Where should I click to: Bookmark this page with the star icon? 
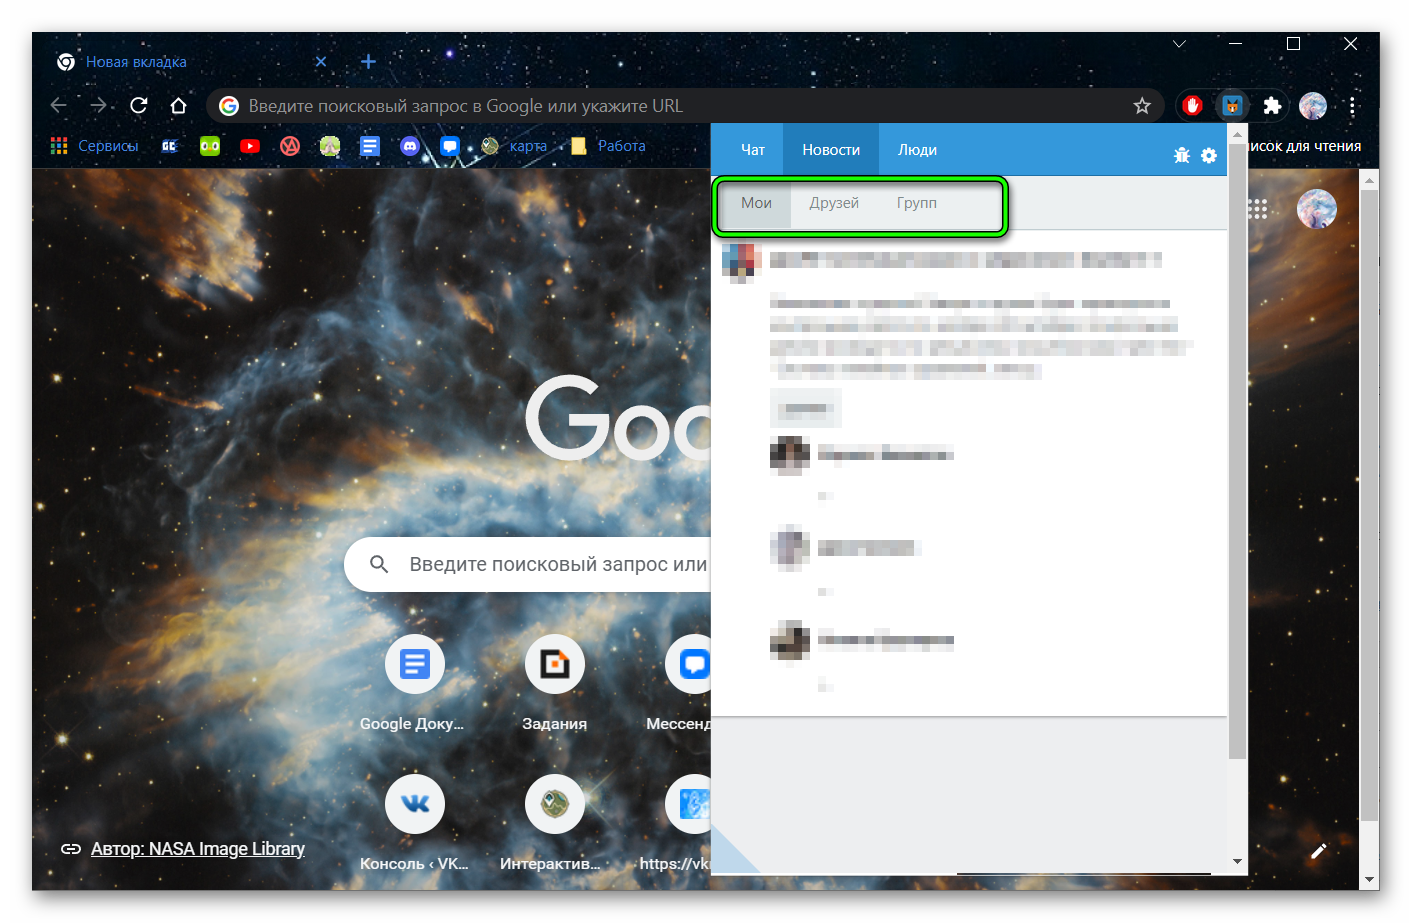coord(1142,106)
